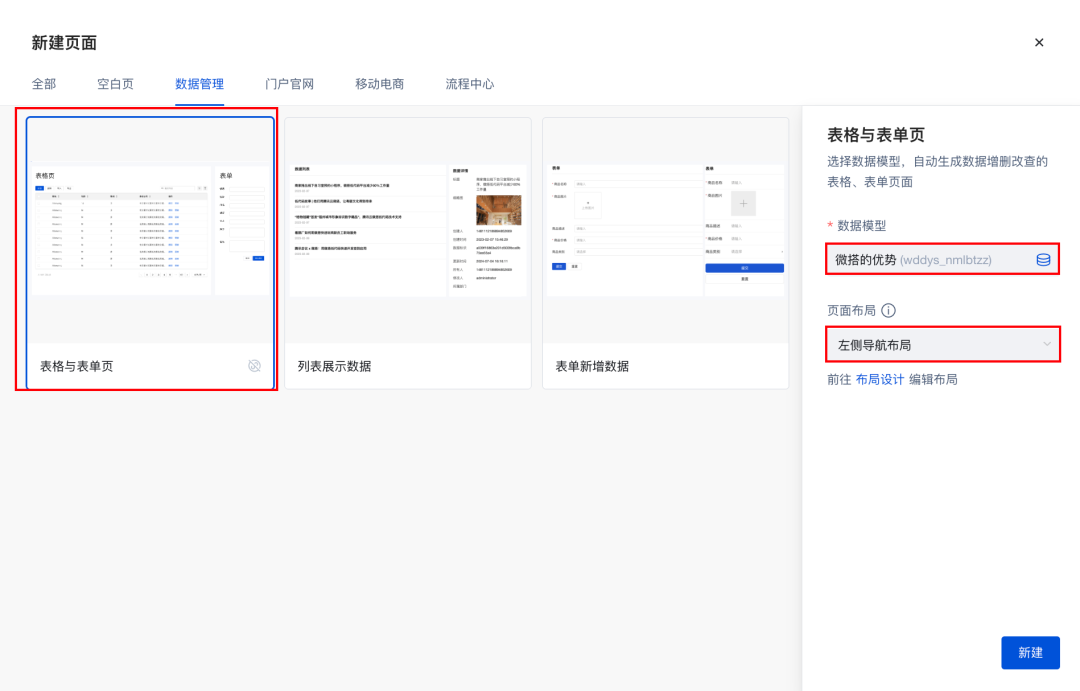Pick the 表单新增数据 template card
Viewport: 1080px width, 691px height.
point(665,252)
